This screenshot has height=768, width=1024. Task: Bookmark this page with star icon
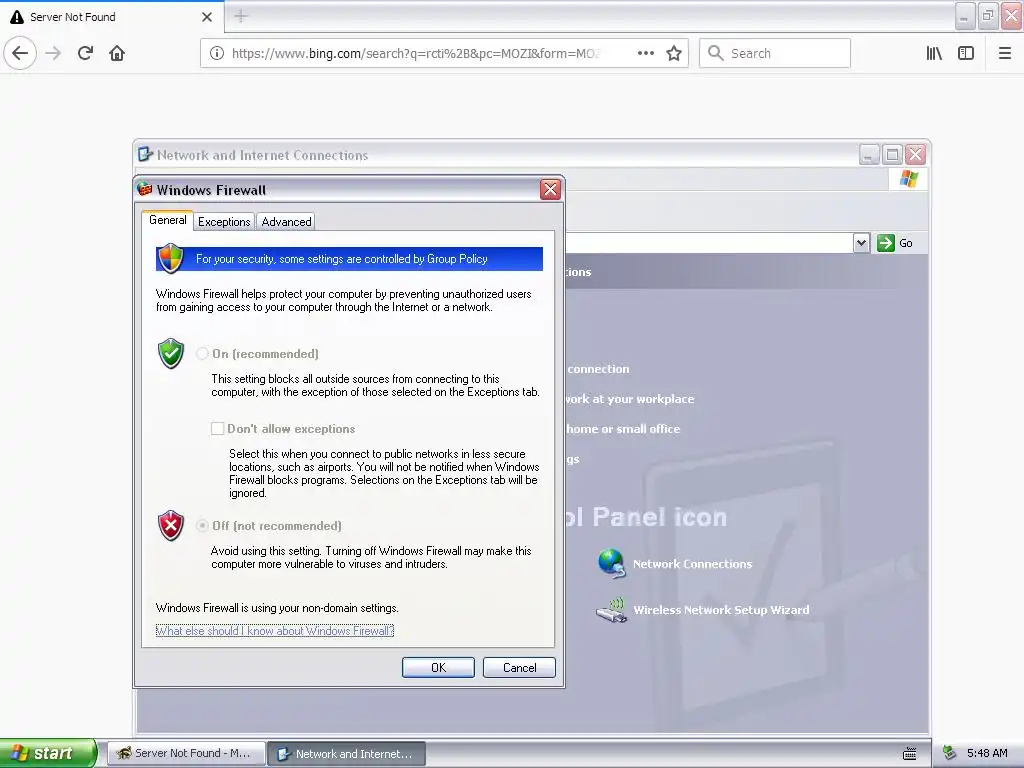click(674, 53)
